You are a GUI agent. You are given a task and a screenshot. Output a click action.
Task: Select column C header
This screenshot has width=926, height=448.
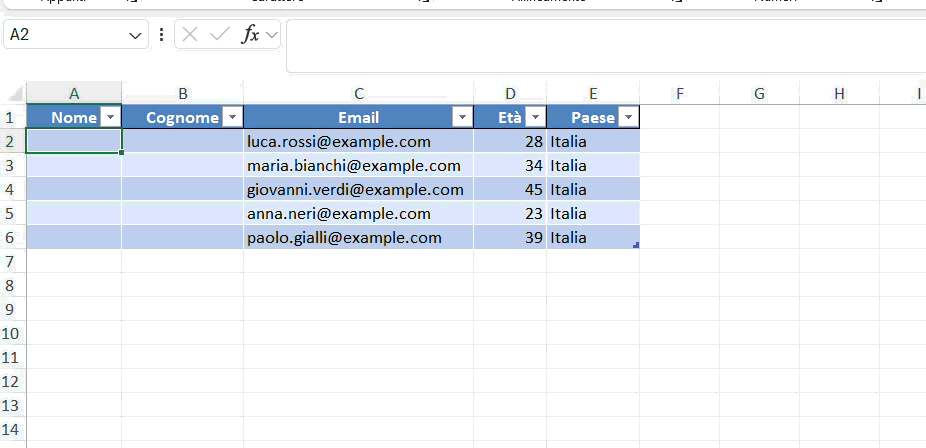[x=358, y=93]
